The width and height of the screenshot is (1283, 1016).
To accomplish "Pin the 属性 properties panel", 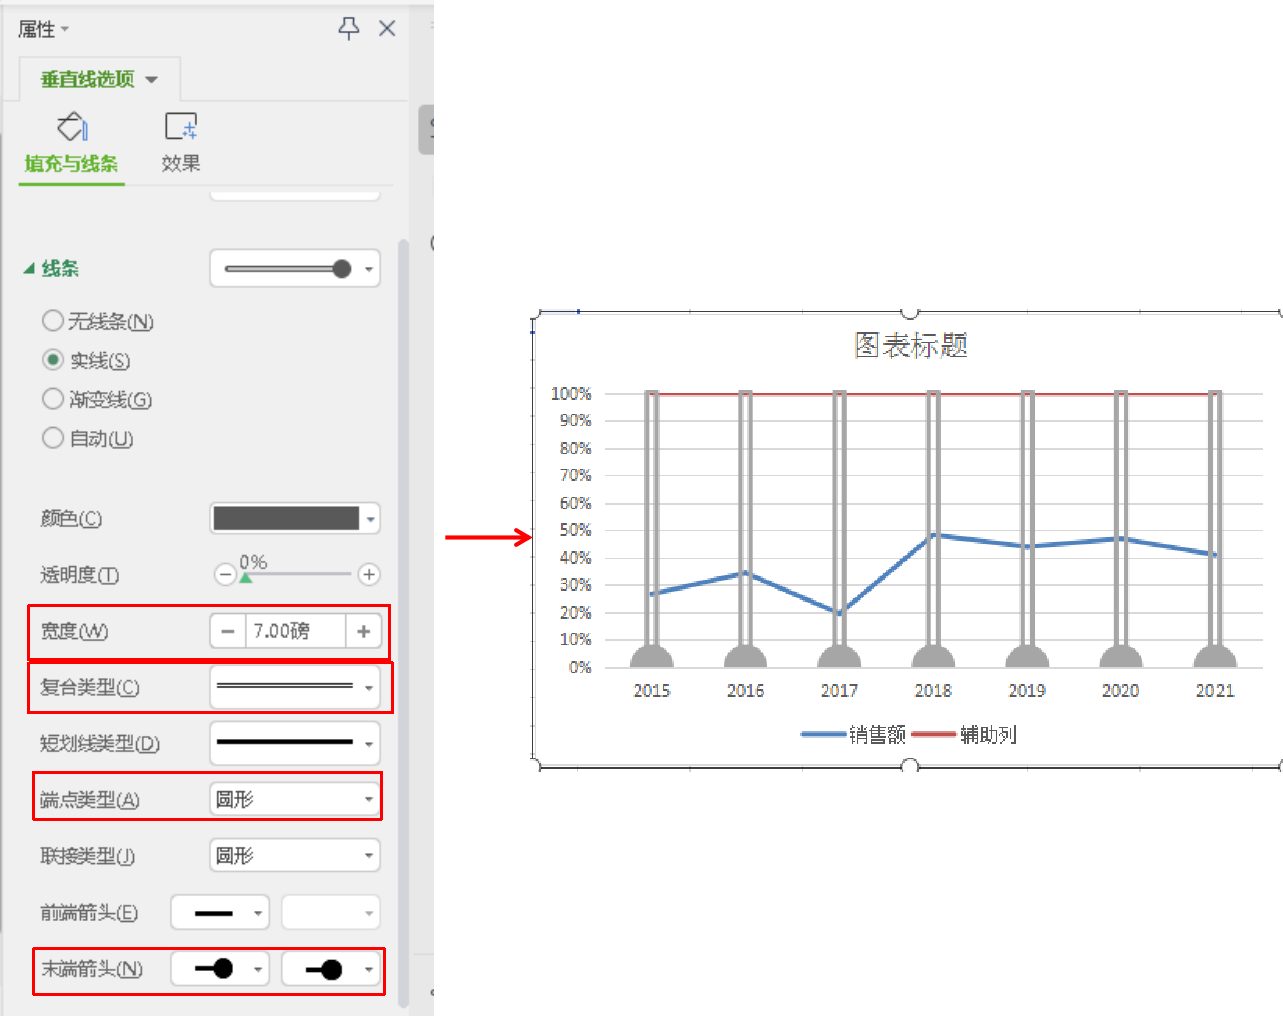I will (348, 28).
